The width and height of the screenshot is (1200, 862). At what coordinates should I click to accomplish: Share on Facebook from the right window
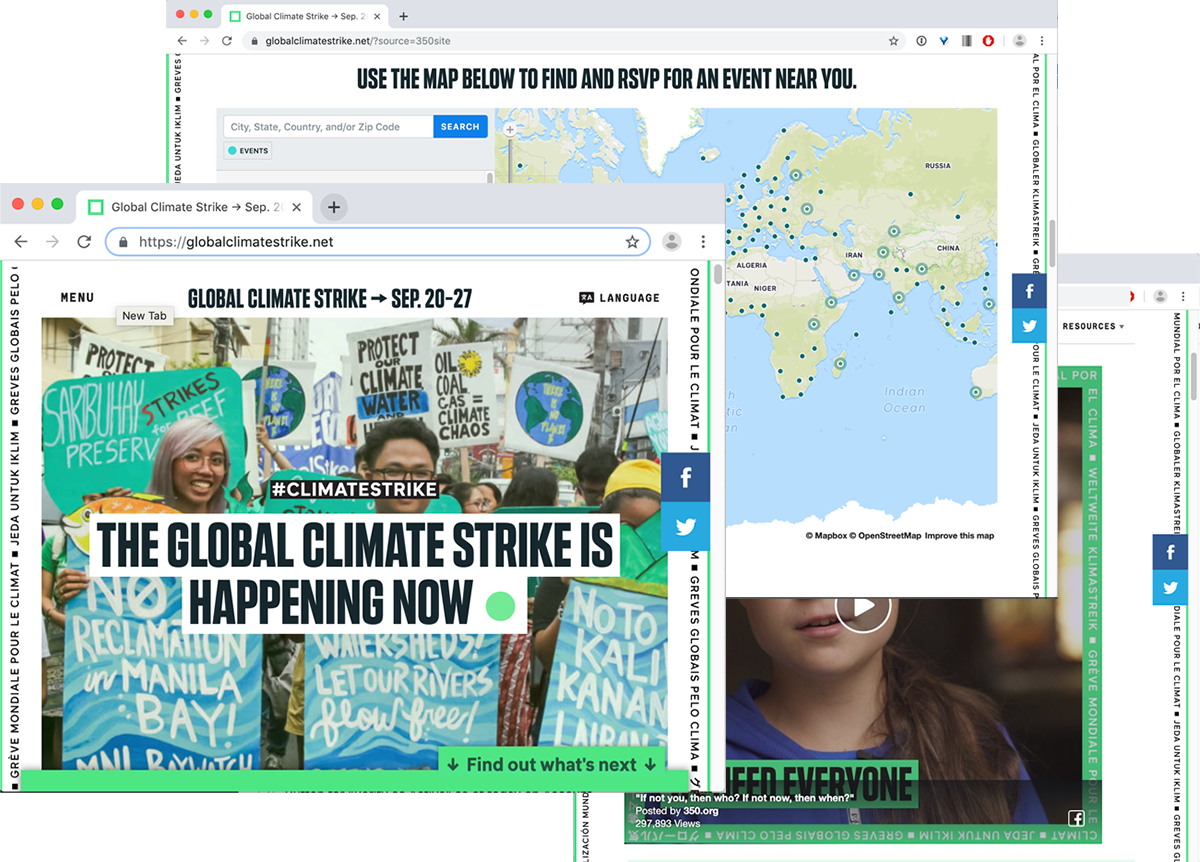pos(1170,552)
